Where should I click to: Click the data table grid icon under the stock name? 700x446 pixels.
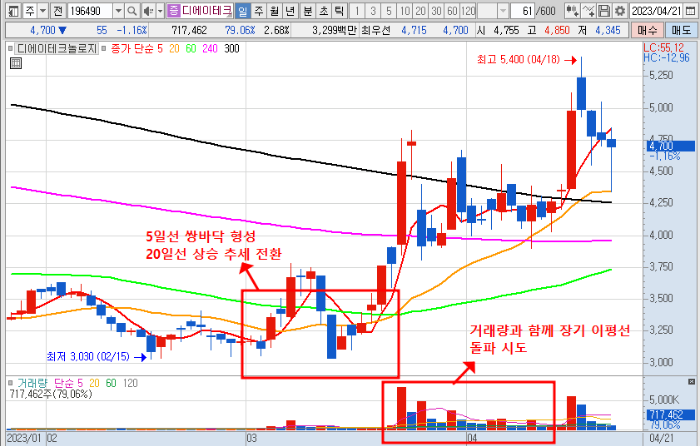point(16,63)
